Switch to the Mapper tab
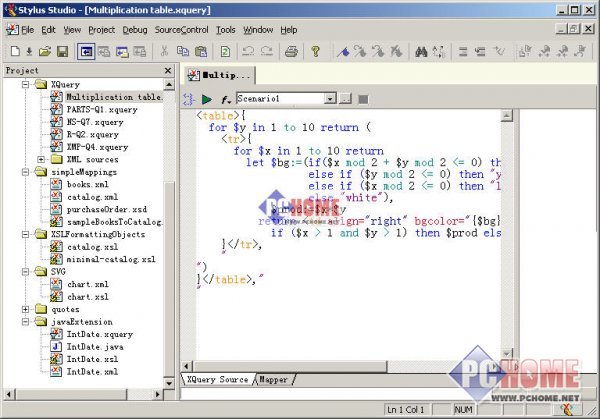 273,380
